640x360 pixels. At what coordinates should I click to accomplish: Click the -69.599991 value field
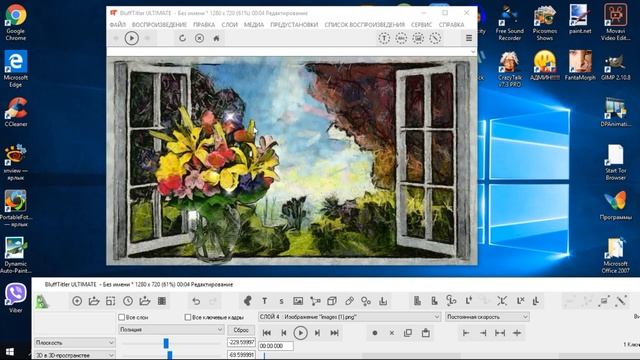coord(241,355)
